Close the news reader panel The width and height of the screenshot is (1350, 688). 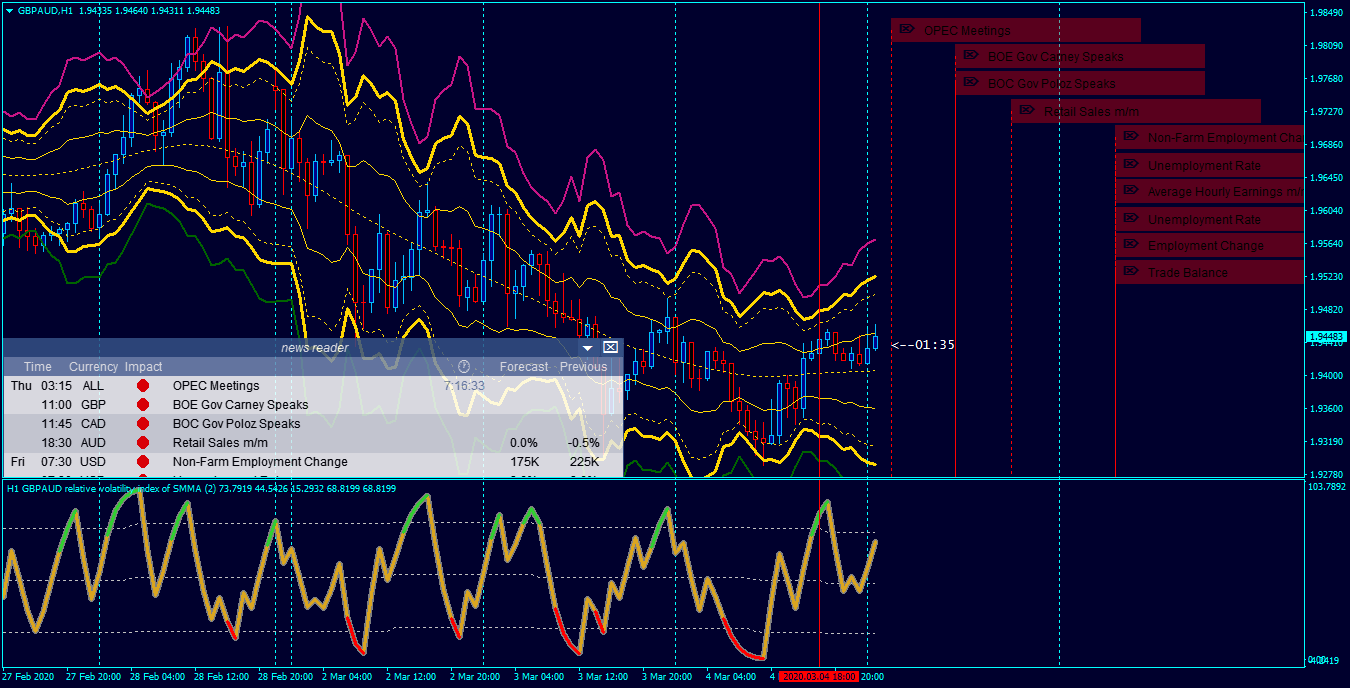(x=610, y=347)
